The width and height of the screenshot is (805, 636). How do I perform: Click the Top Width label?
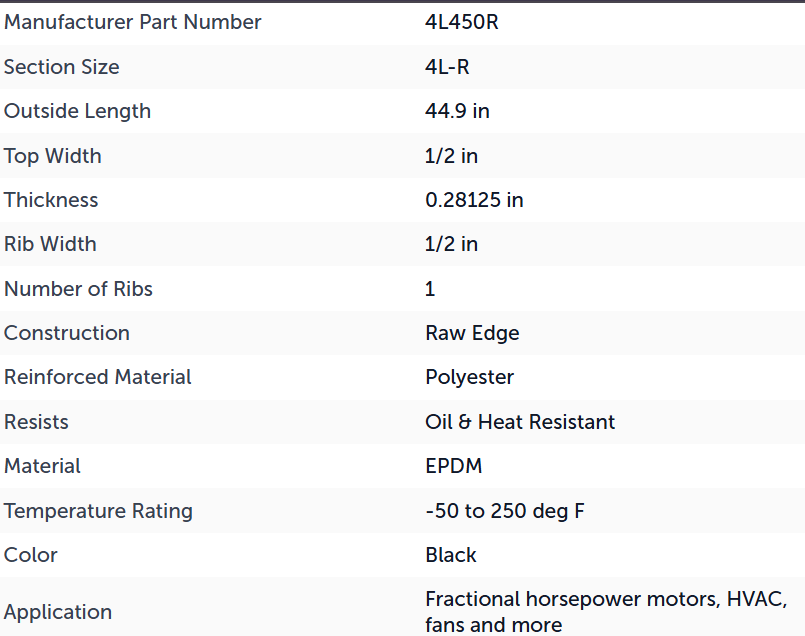(53, 156)
